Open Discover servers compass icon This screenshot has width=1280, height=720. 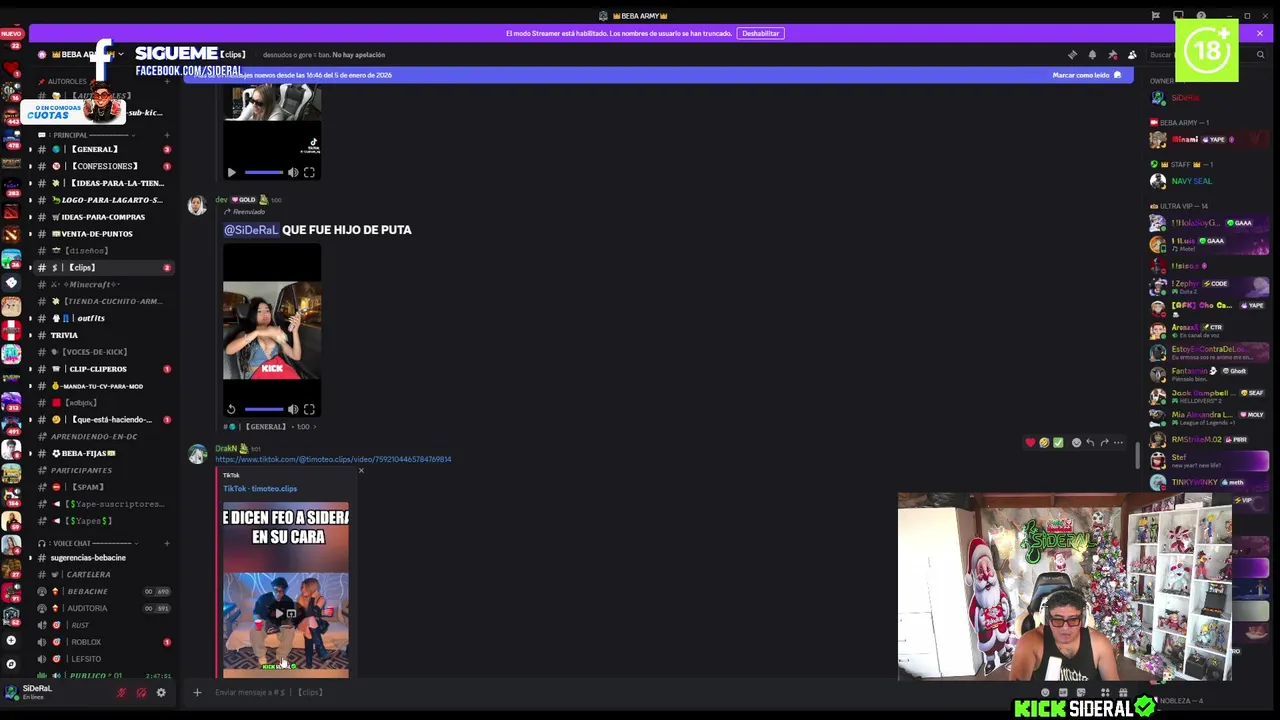click(11, 663)
